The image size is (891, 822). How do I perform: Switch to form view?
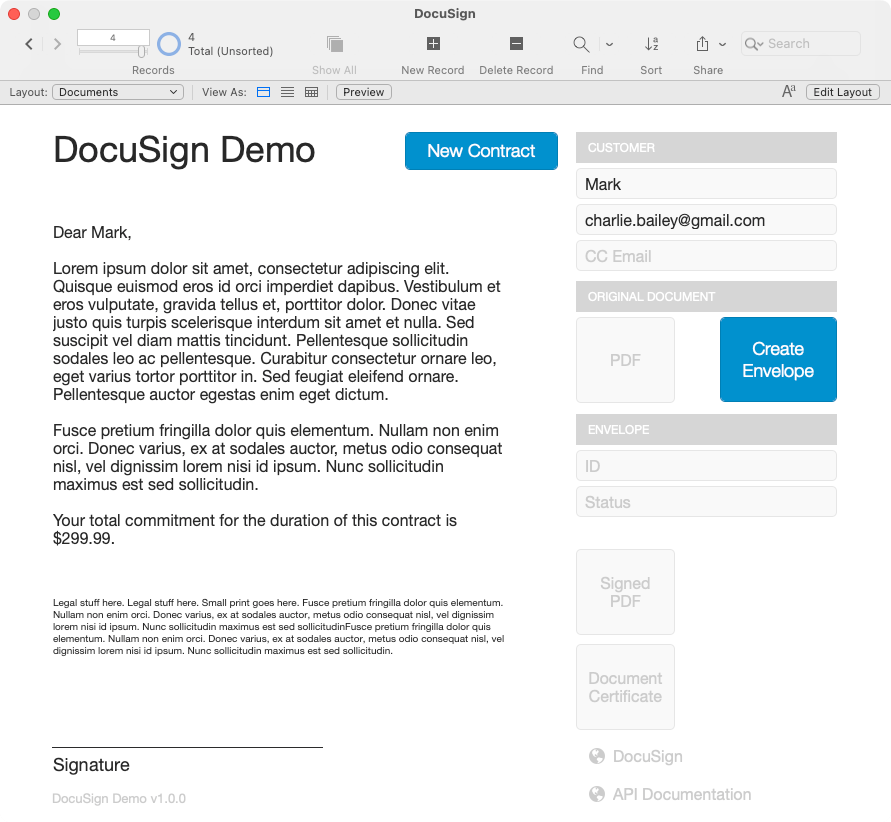point(262,91)
